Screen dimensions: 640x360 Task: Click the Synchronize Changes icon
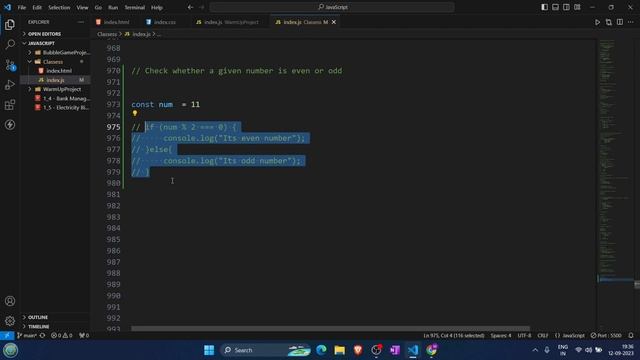pos(42,336)
